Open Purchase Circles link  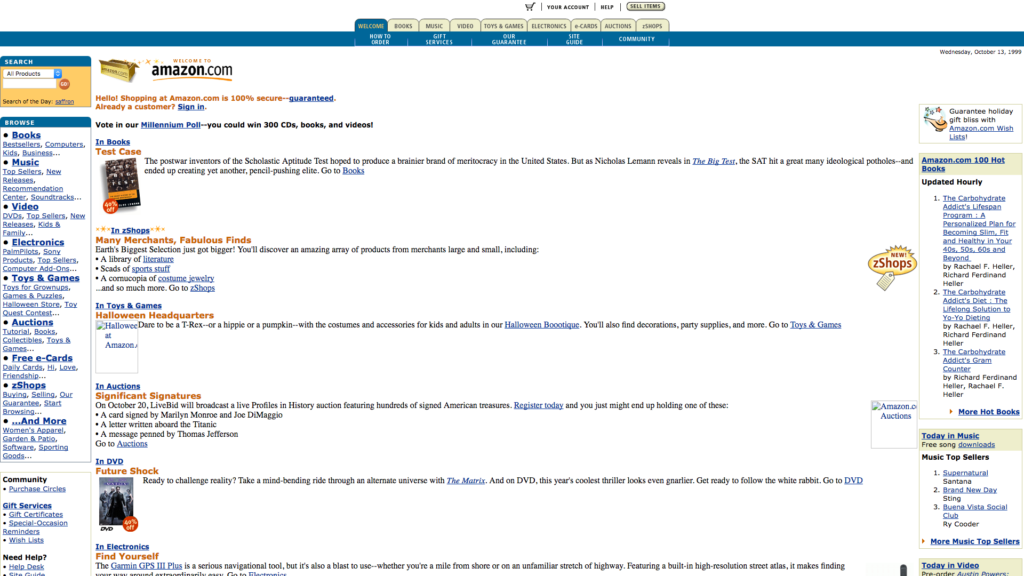37,489
